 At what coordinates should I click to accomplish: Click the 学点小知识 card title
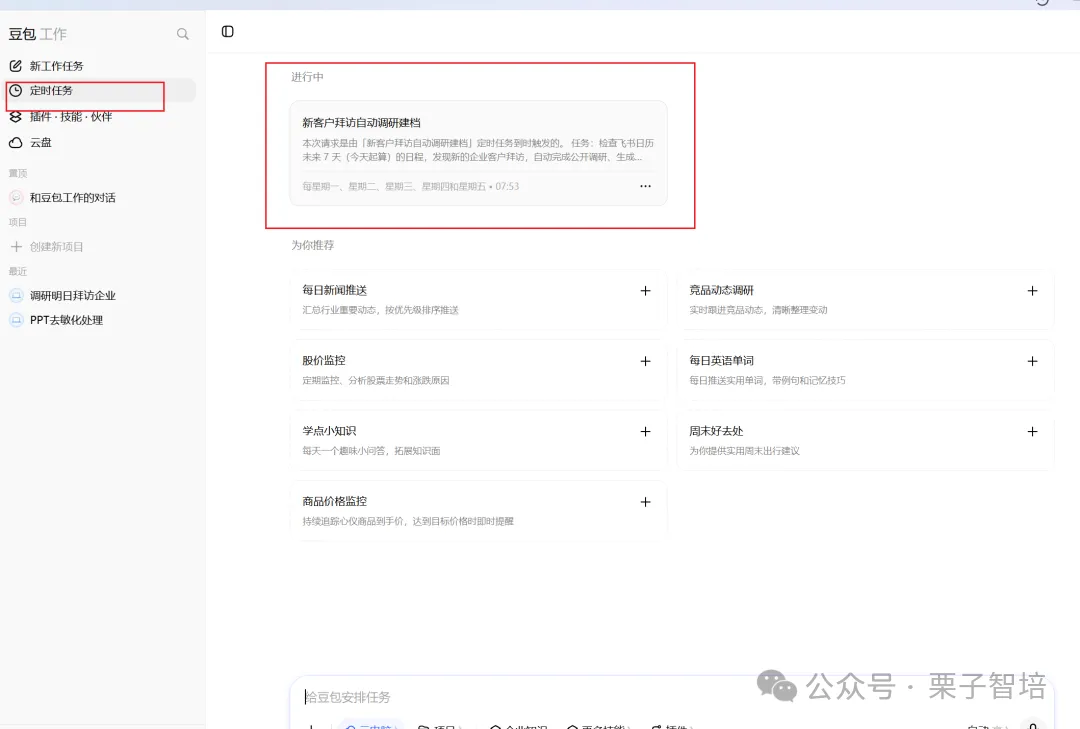coord(329,431)
